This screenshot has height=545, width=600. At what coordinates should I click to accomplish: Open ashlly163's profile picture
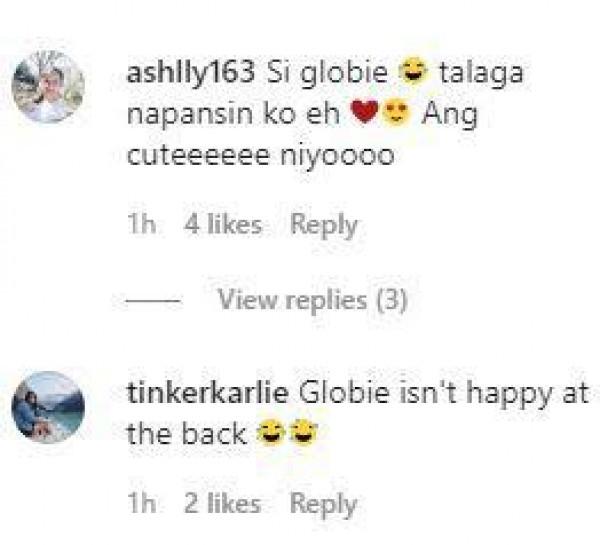[48, 87]
